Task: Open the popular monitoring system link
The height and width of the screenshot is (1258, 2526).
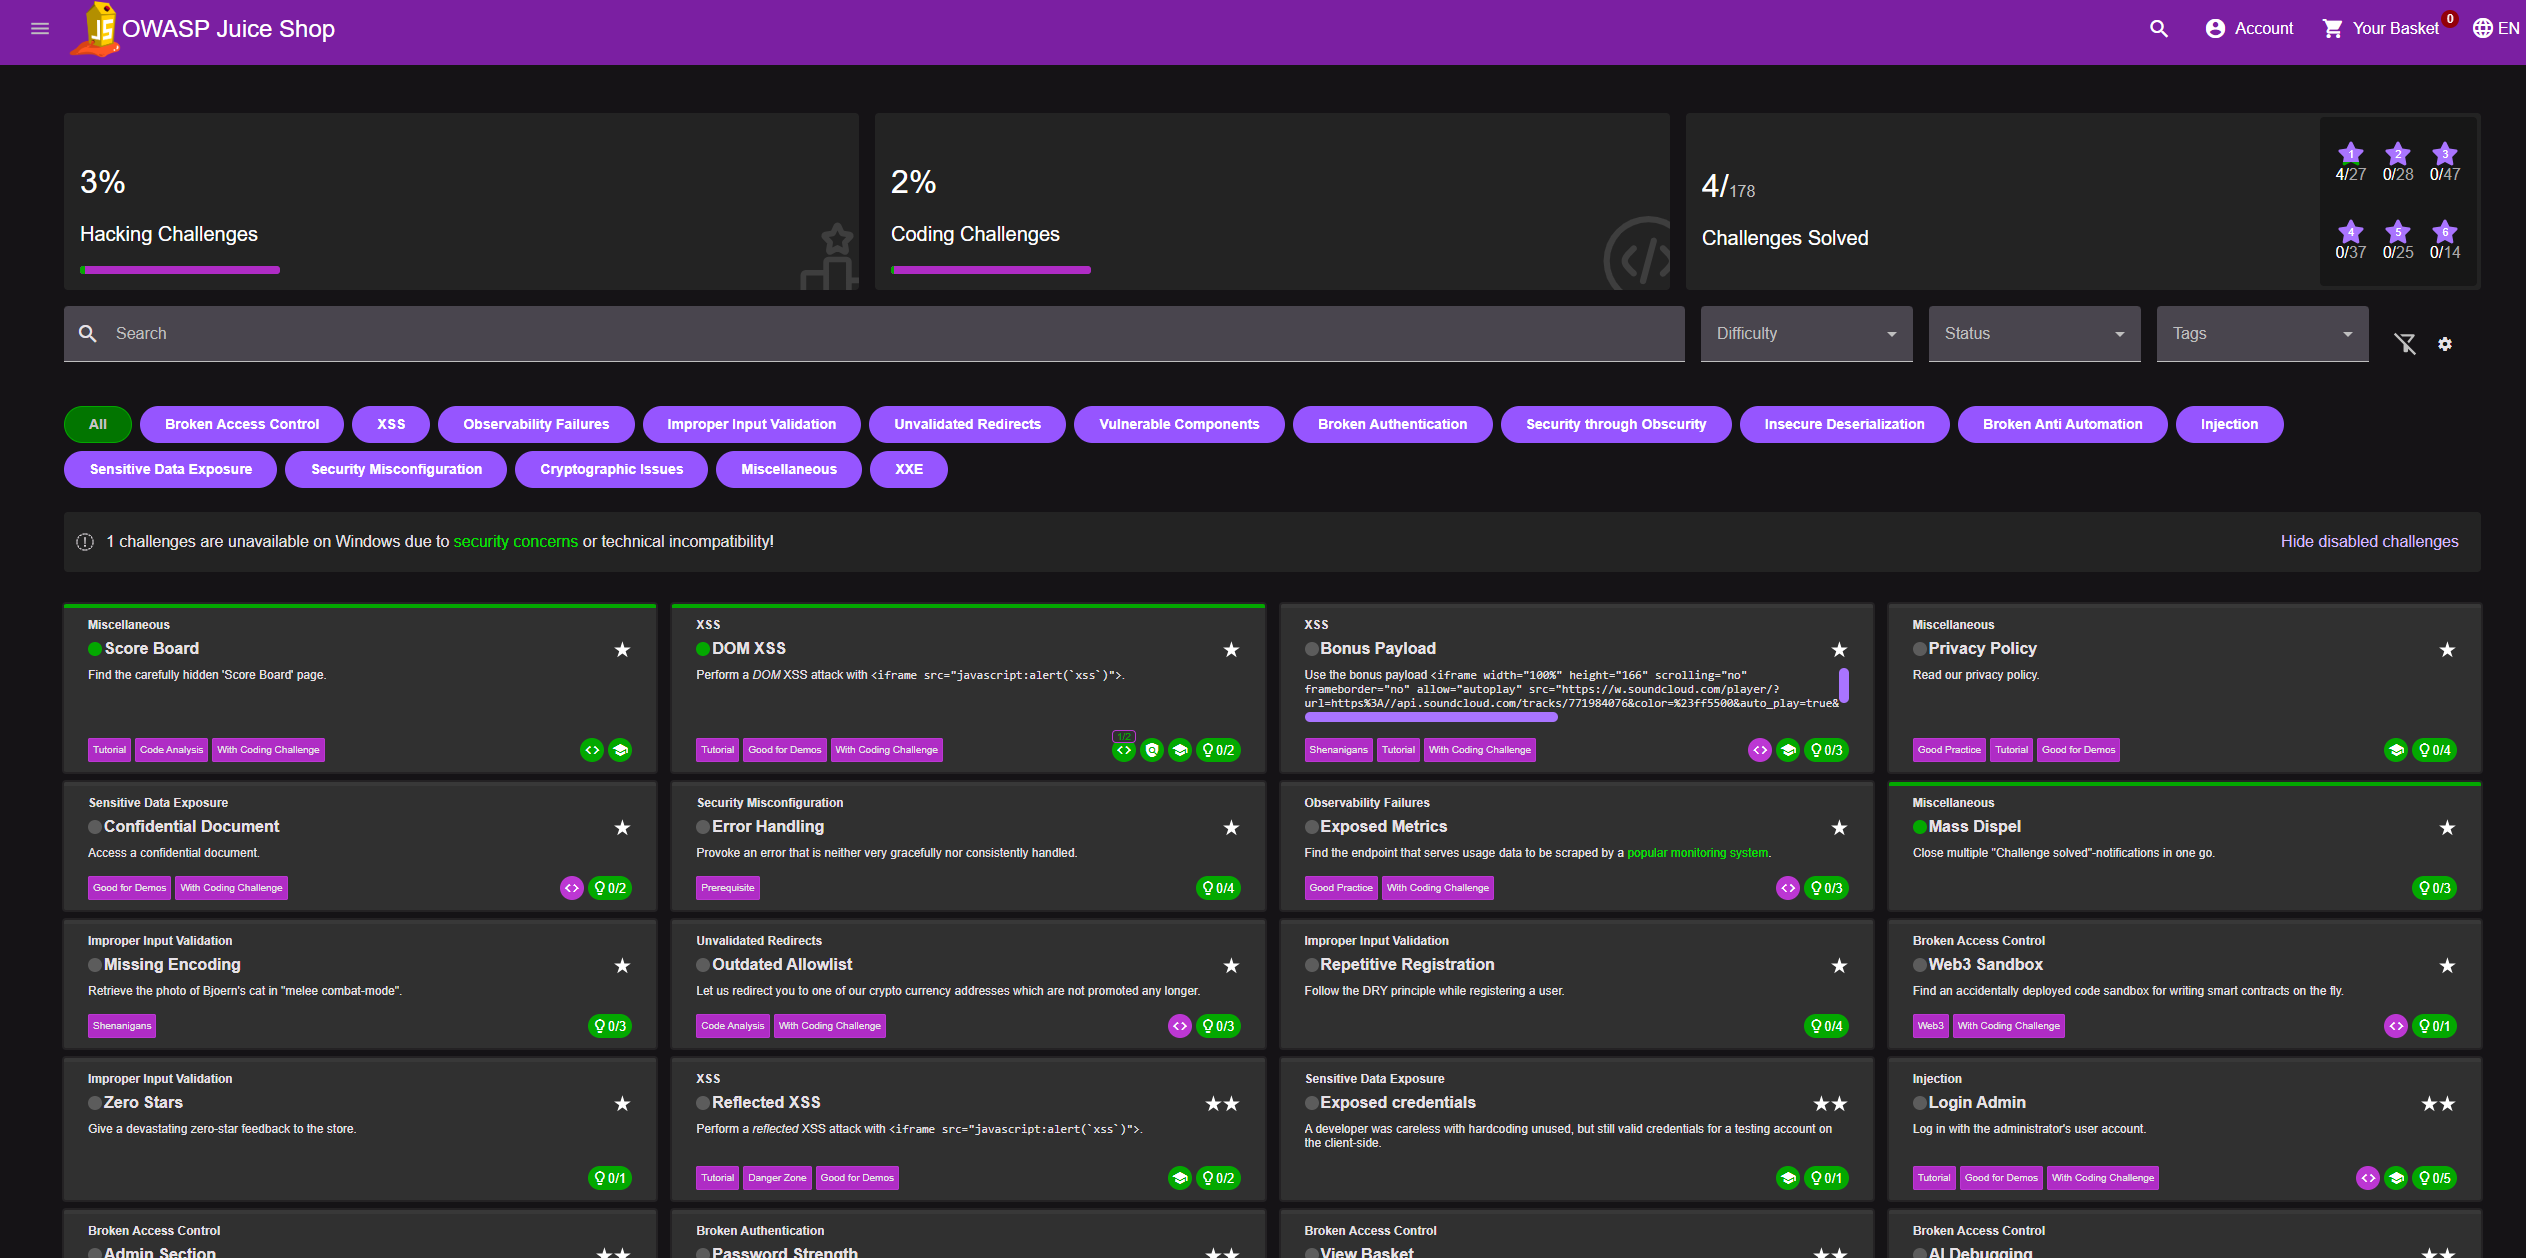Action: point(1697,854)
